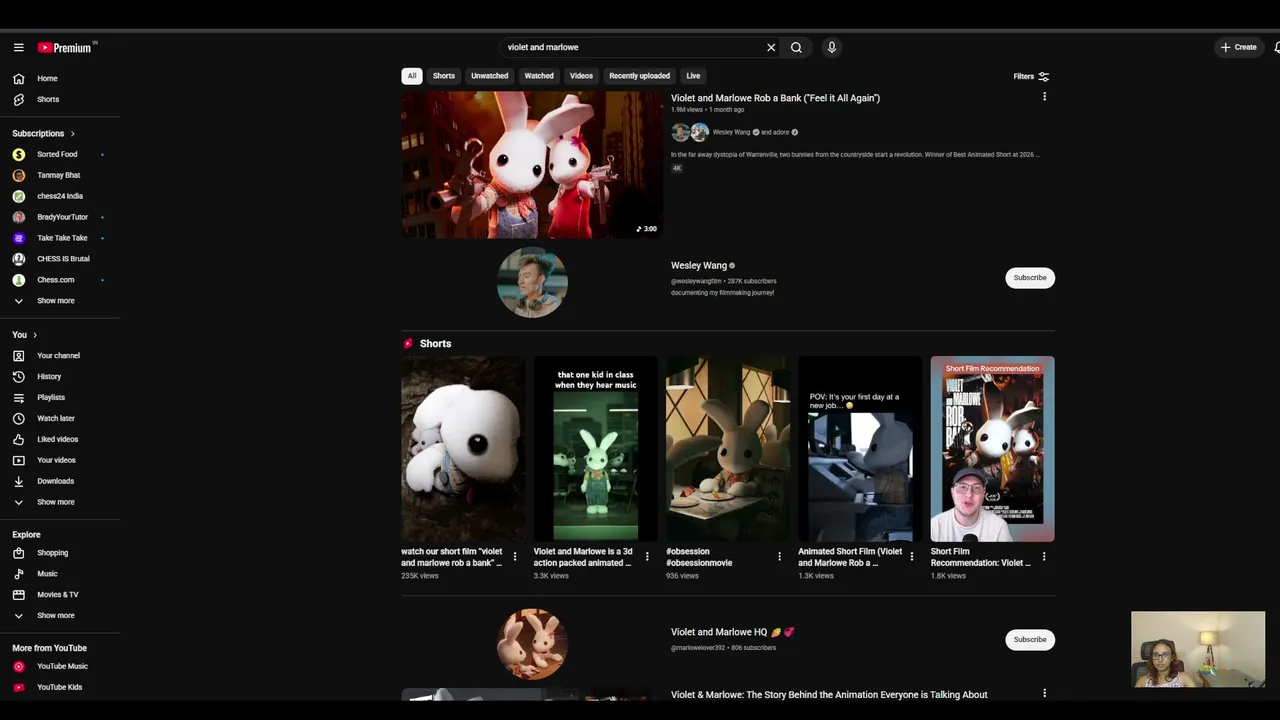Open YouTube Music
The image size is (1280, 720).
(60, 666)
